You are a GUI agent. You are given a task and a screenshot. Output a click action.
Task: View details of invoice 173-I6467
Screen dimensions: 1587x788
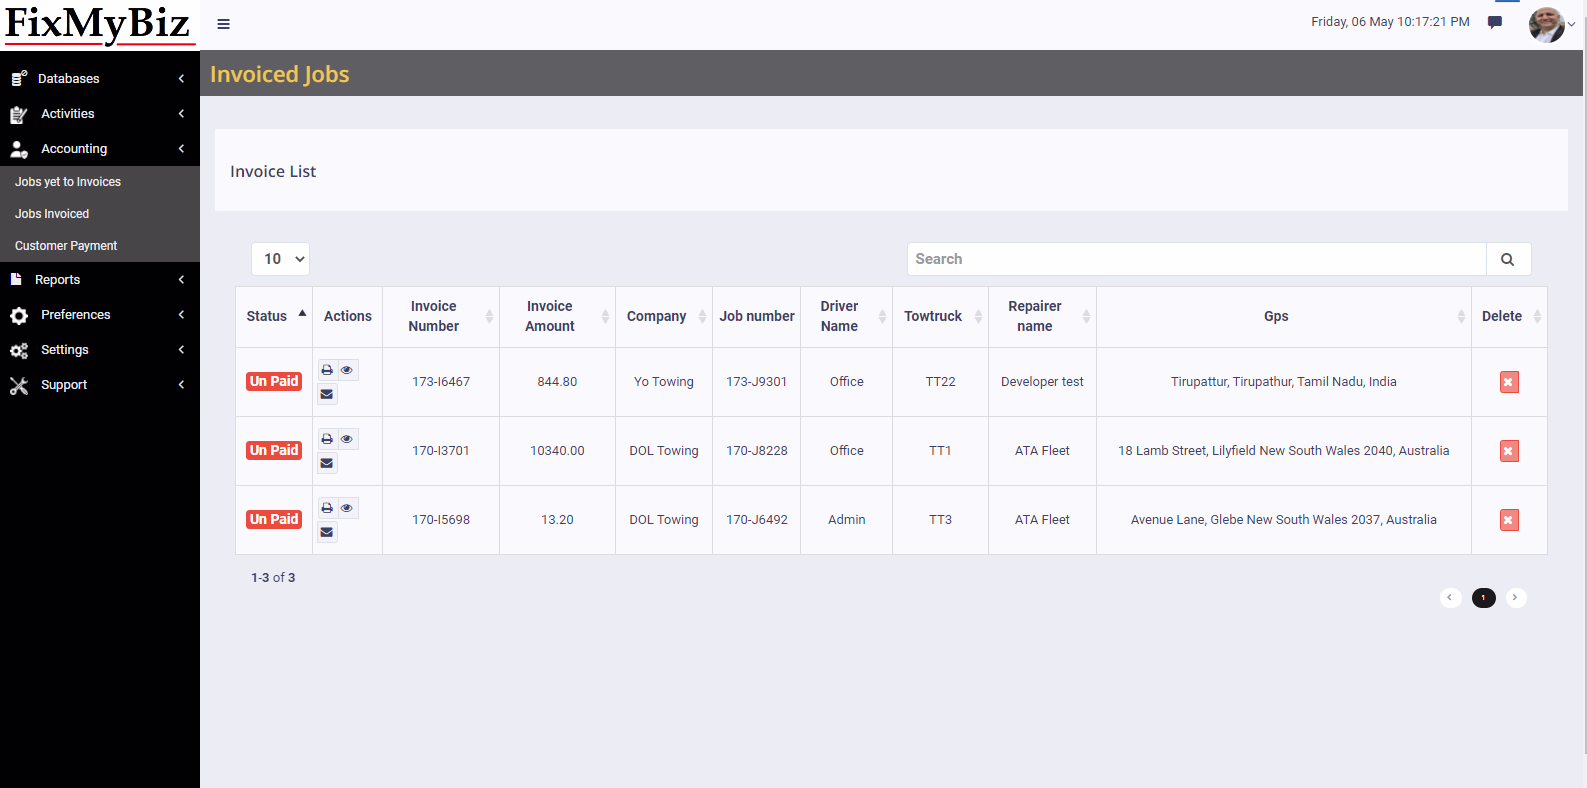347,370
